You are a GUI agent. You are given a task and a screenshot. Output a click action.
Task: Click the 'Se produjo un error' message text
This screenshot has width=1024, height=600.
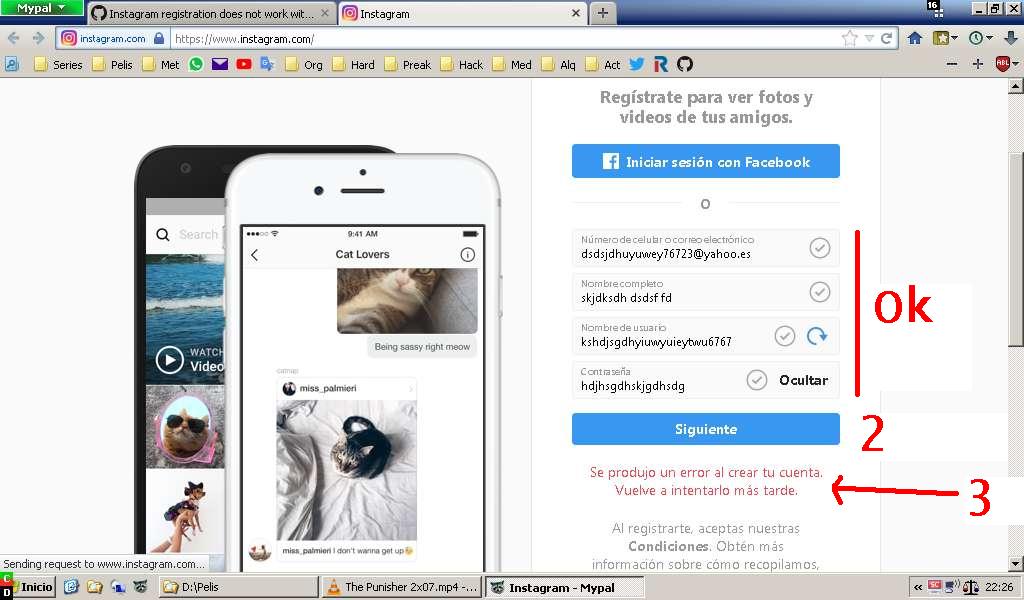(706, 481)
